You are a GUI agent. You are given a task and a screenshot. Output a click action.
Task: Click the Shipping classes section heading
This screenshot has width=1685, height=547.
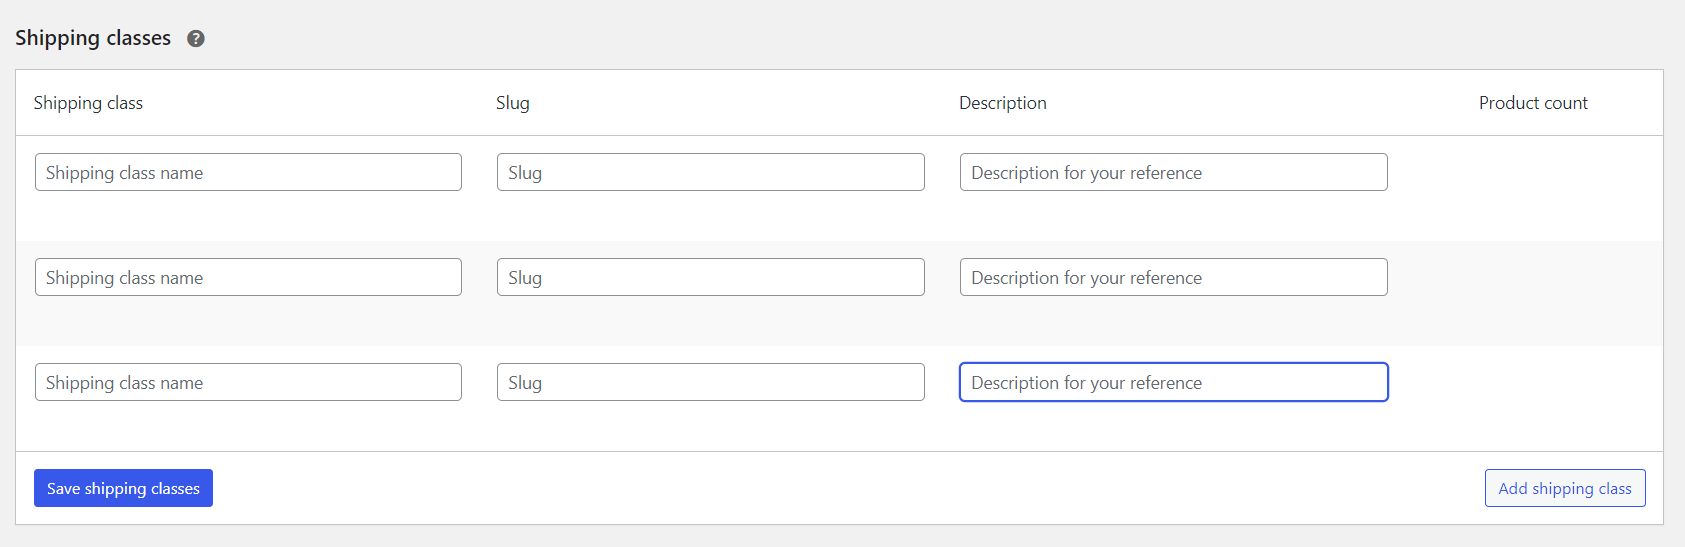[93, 38]
